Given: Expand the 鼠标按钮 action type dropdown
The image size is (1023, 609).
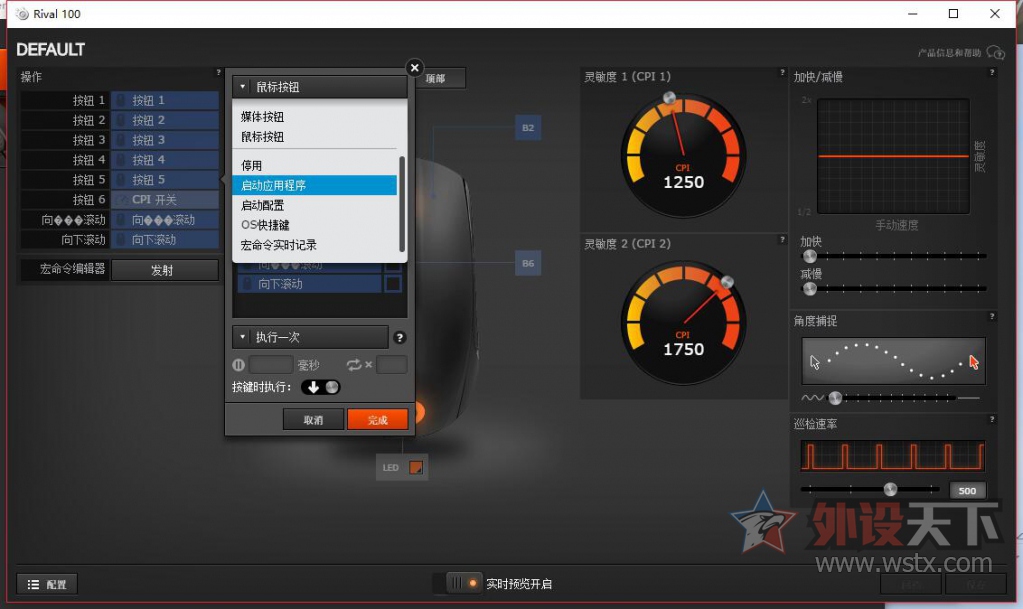Looking at the screenshot, I should click(x=320, y=87).
